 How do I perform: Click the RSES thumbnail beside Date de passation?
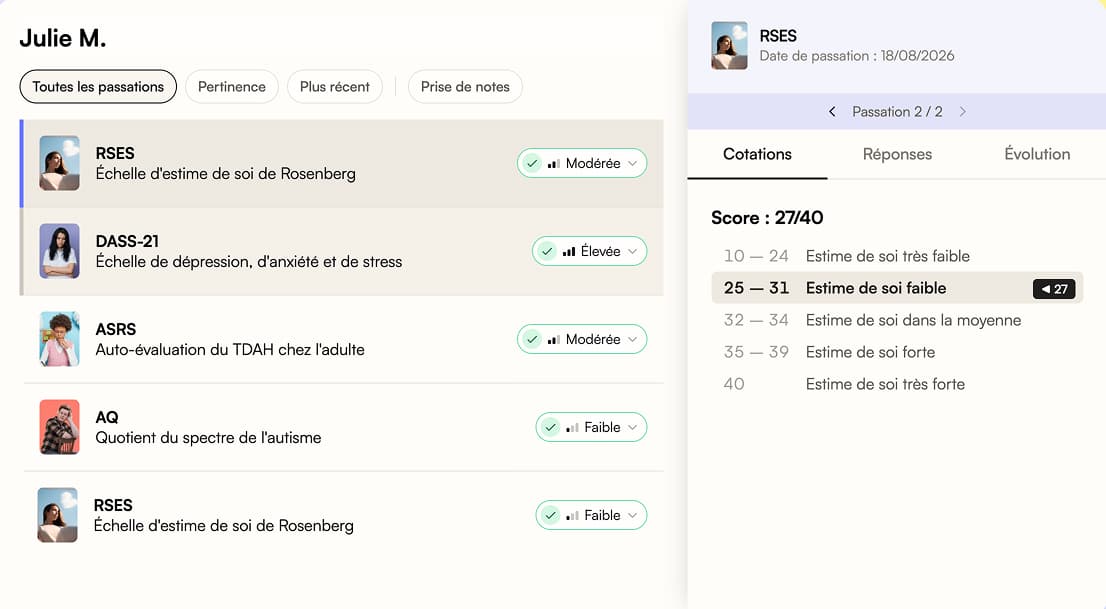tap(729, 45)
